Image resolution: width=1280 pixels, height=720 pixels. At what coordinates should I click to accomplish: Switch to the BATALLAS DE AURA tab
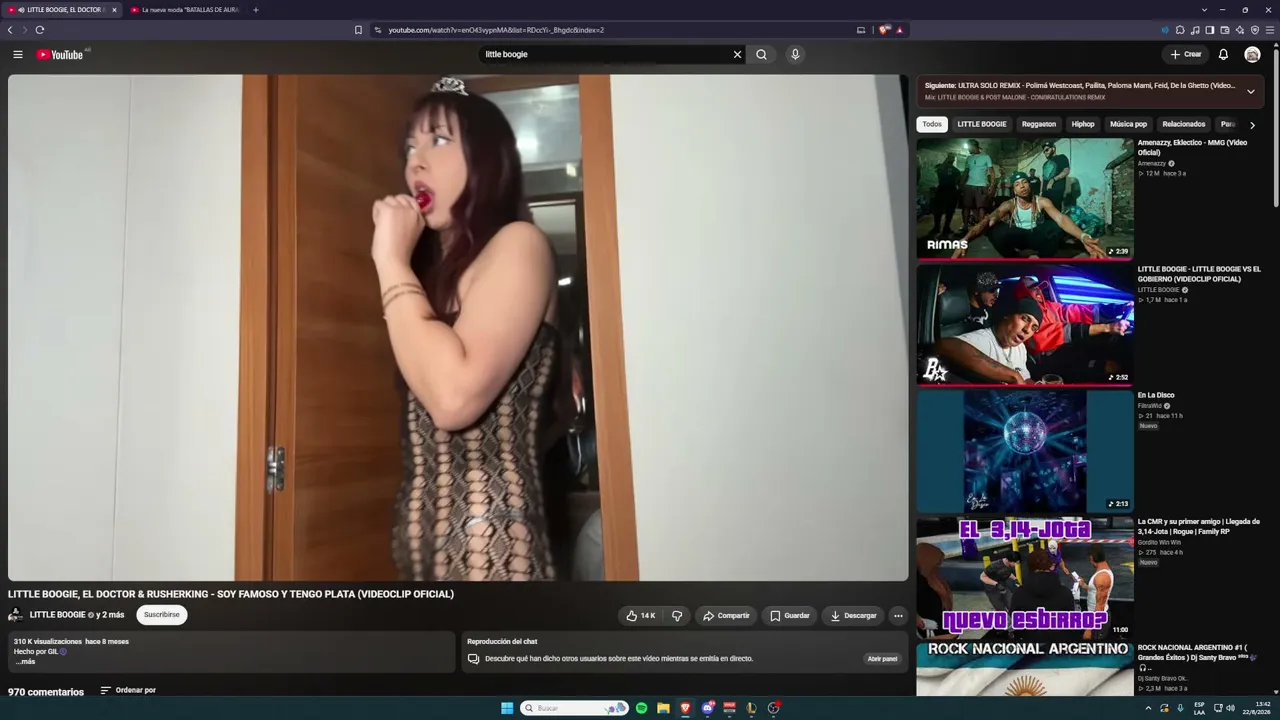pos(185,10)
